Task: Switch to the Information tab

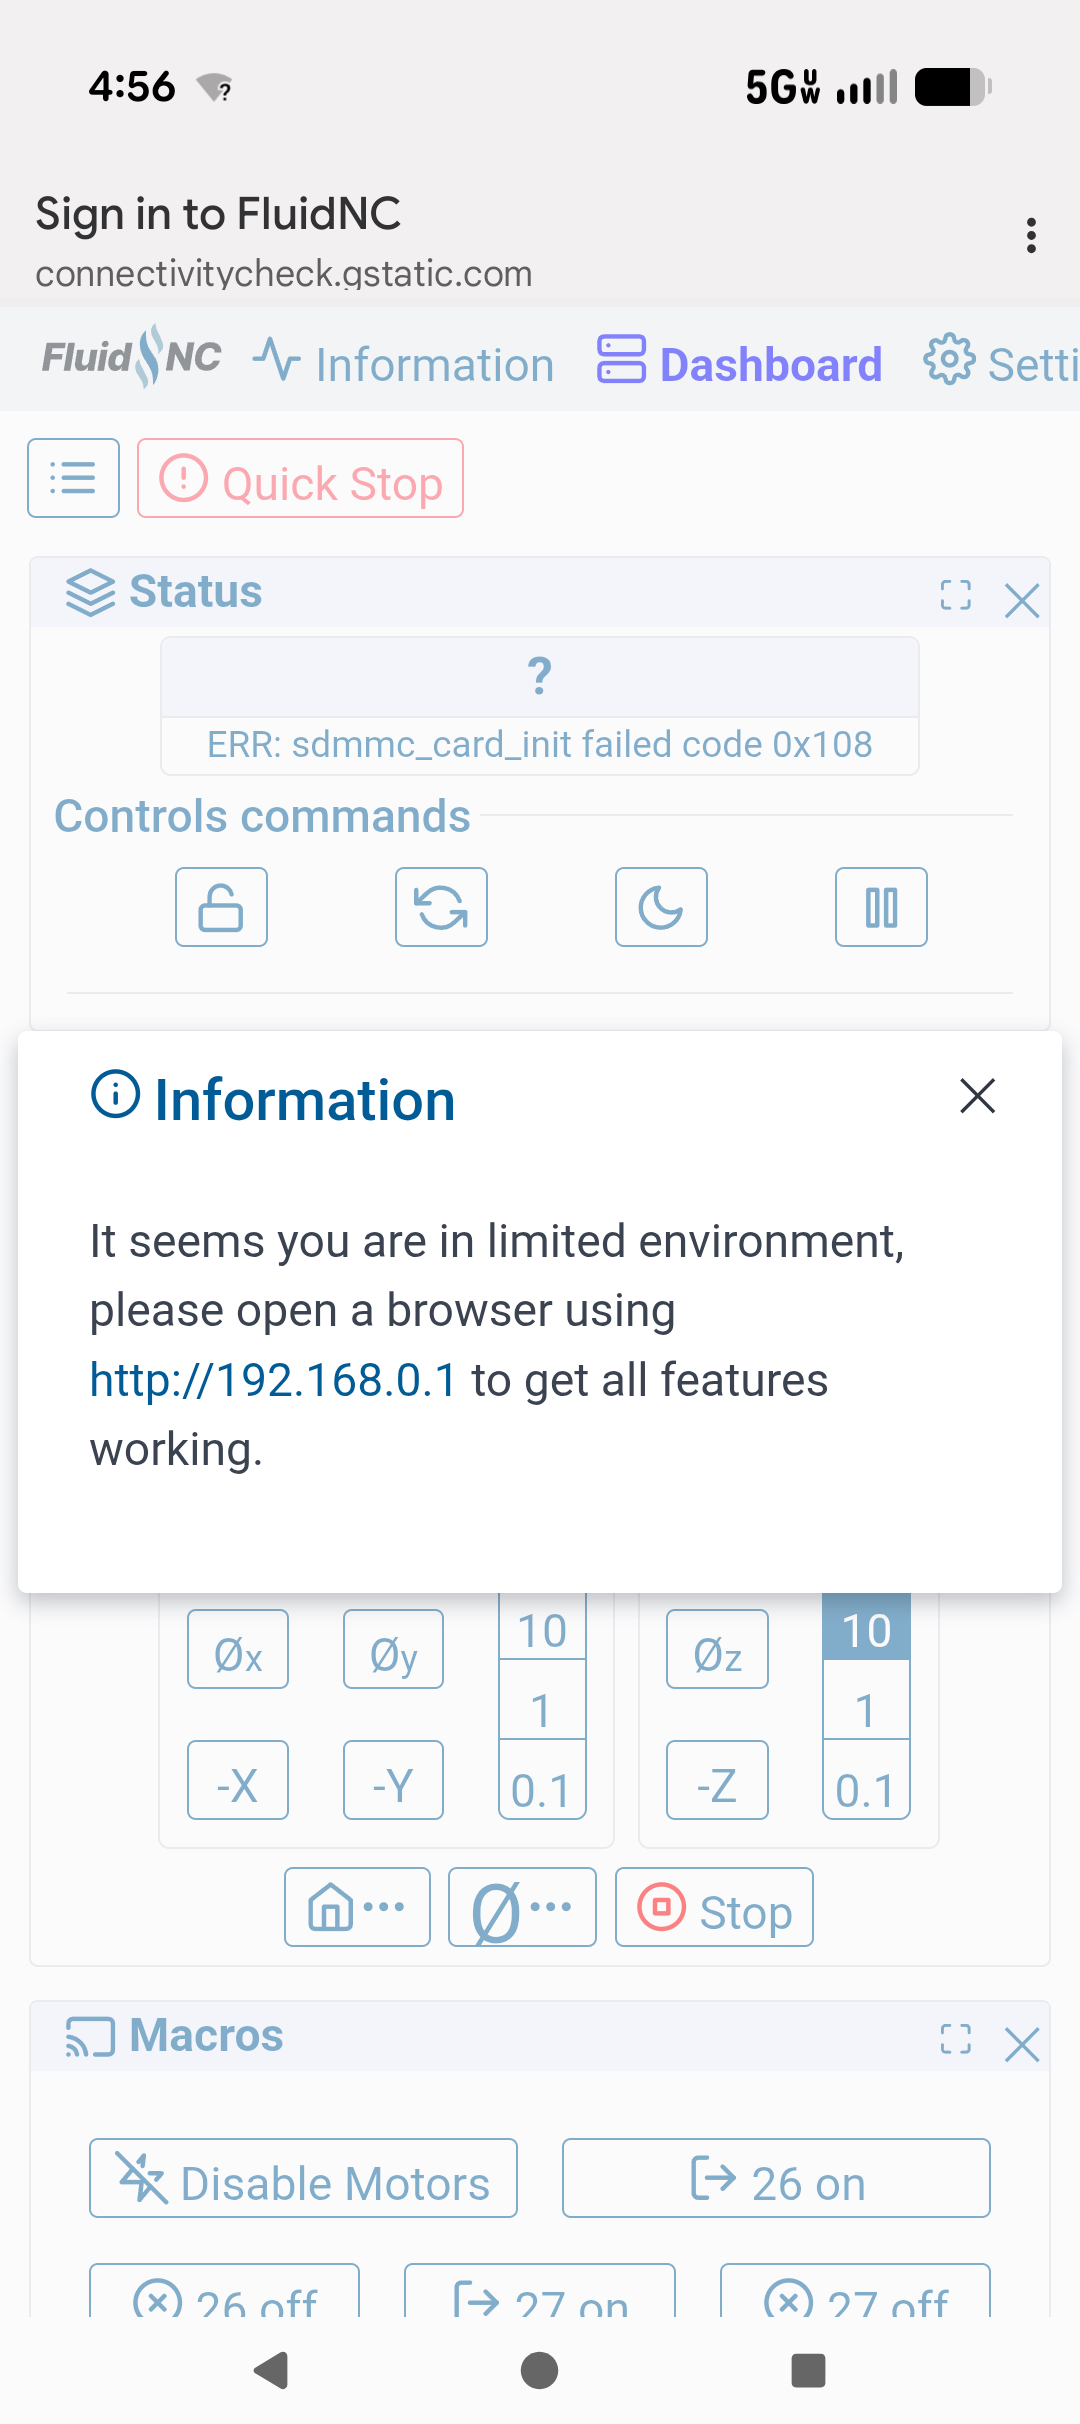Action: point(404,364)
